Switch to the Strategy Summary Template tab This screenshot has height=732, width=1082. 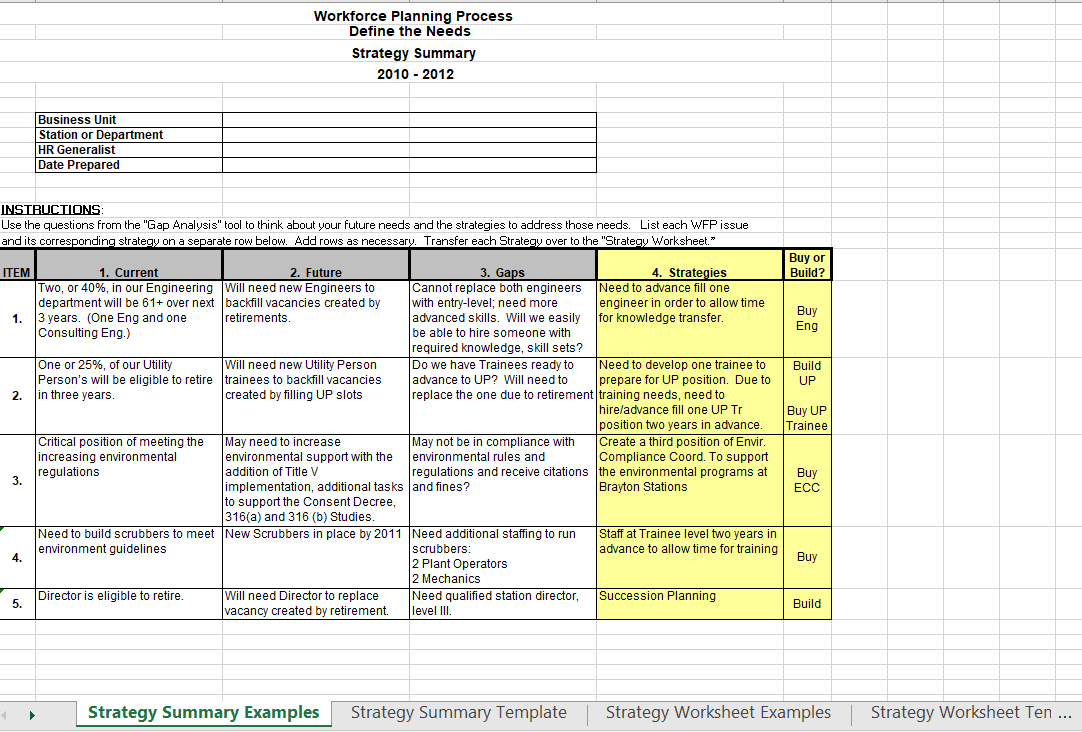pyautogui.click(x=459, y=712)
